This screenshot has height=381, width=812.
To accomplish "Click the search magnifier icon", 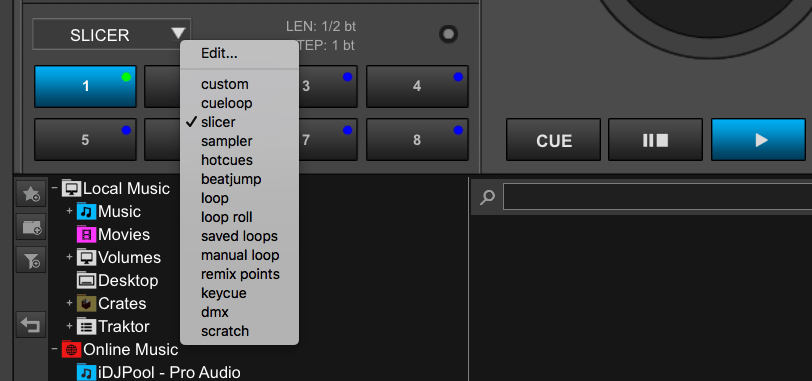I will (487, 197).
